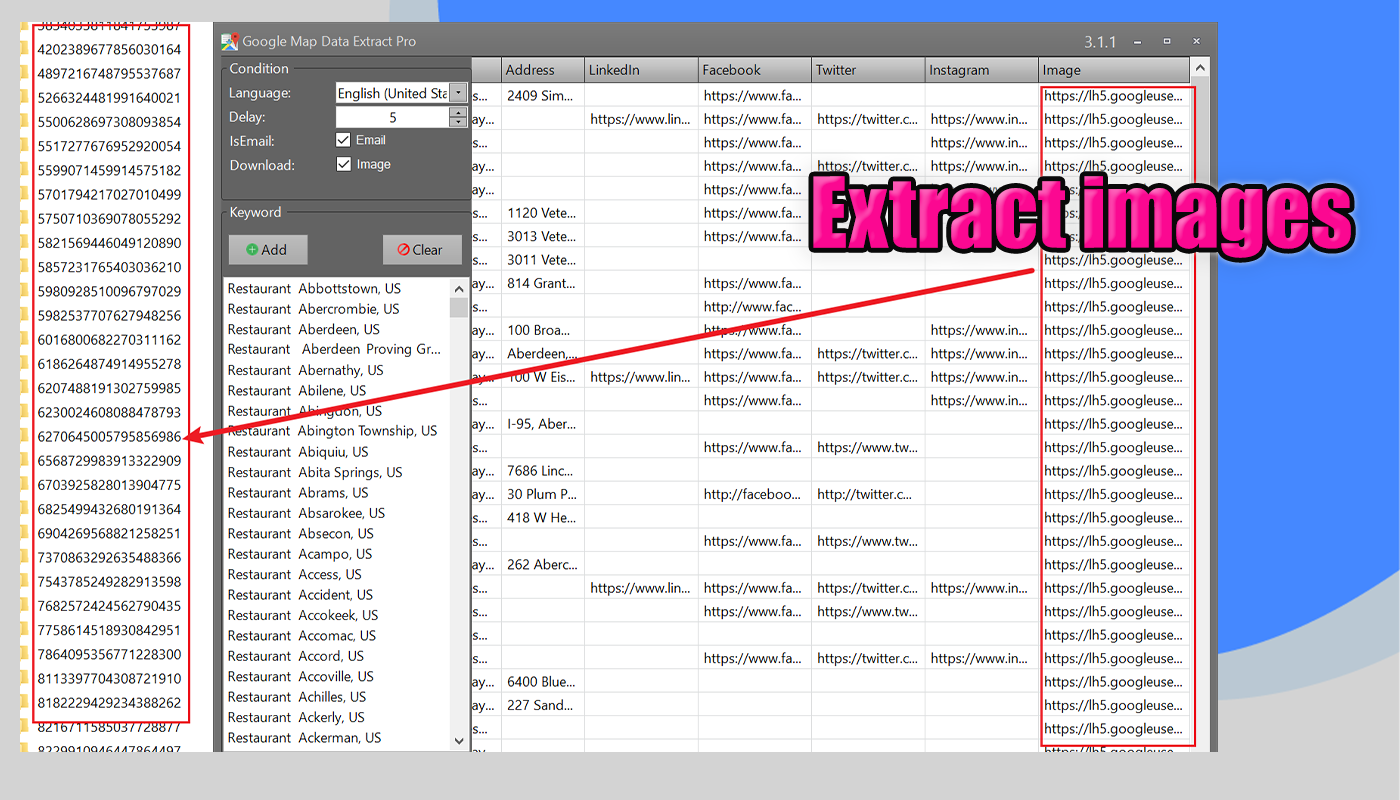Click address cell 227 Sand...
The width and height of the screenshot is (1400, 800).
tap(542, 705)
